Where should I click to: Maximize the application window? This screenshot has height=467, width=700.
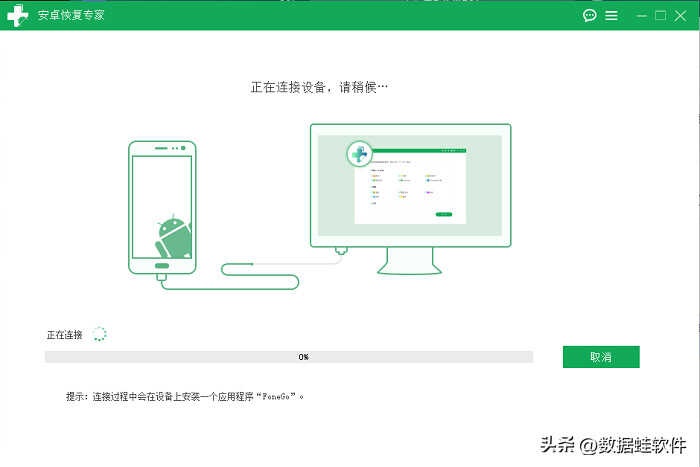[x=661, y=16]
